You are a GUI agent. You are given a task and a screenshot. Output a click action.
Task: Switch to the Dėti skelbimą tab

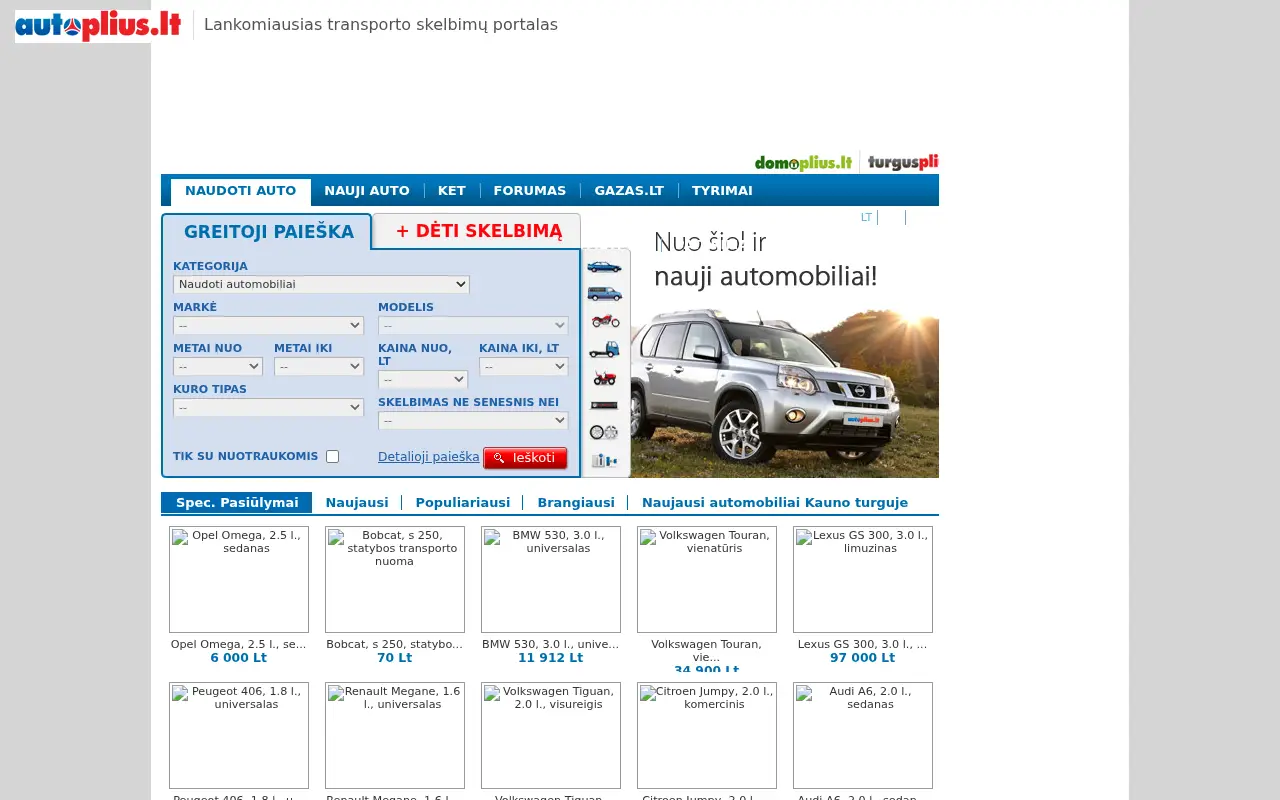(478, 231)
